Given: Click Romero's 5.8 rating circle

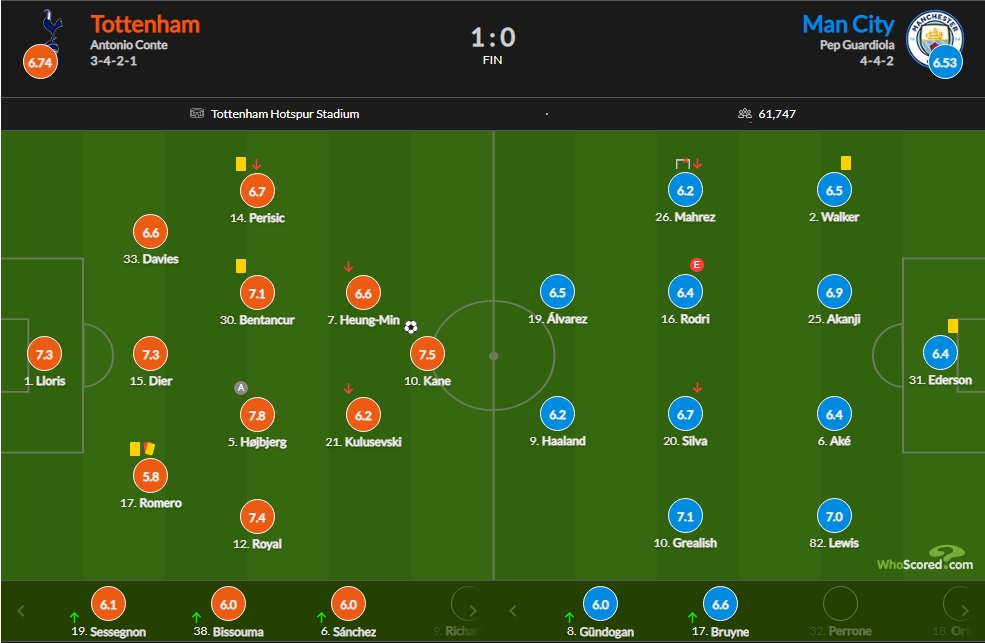Looking at the screenshot, I should [x=151, y=476].
